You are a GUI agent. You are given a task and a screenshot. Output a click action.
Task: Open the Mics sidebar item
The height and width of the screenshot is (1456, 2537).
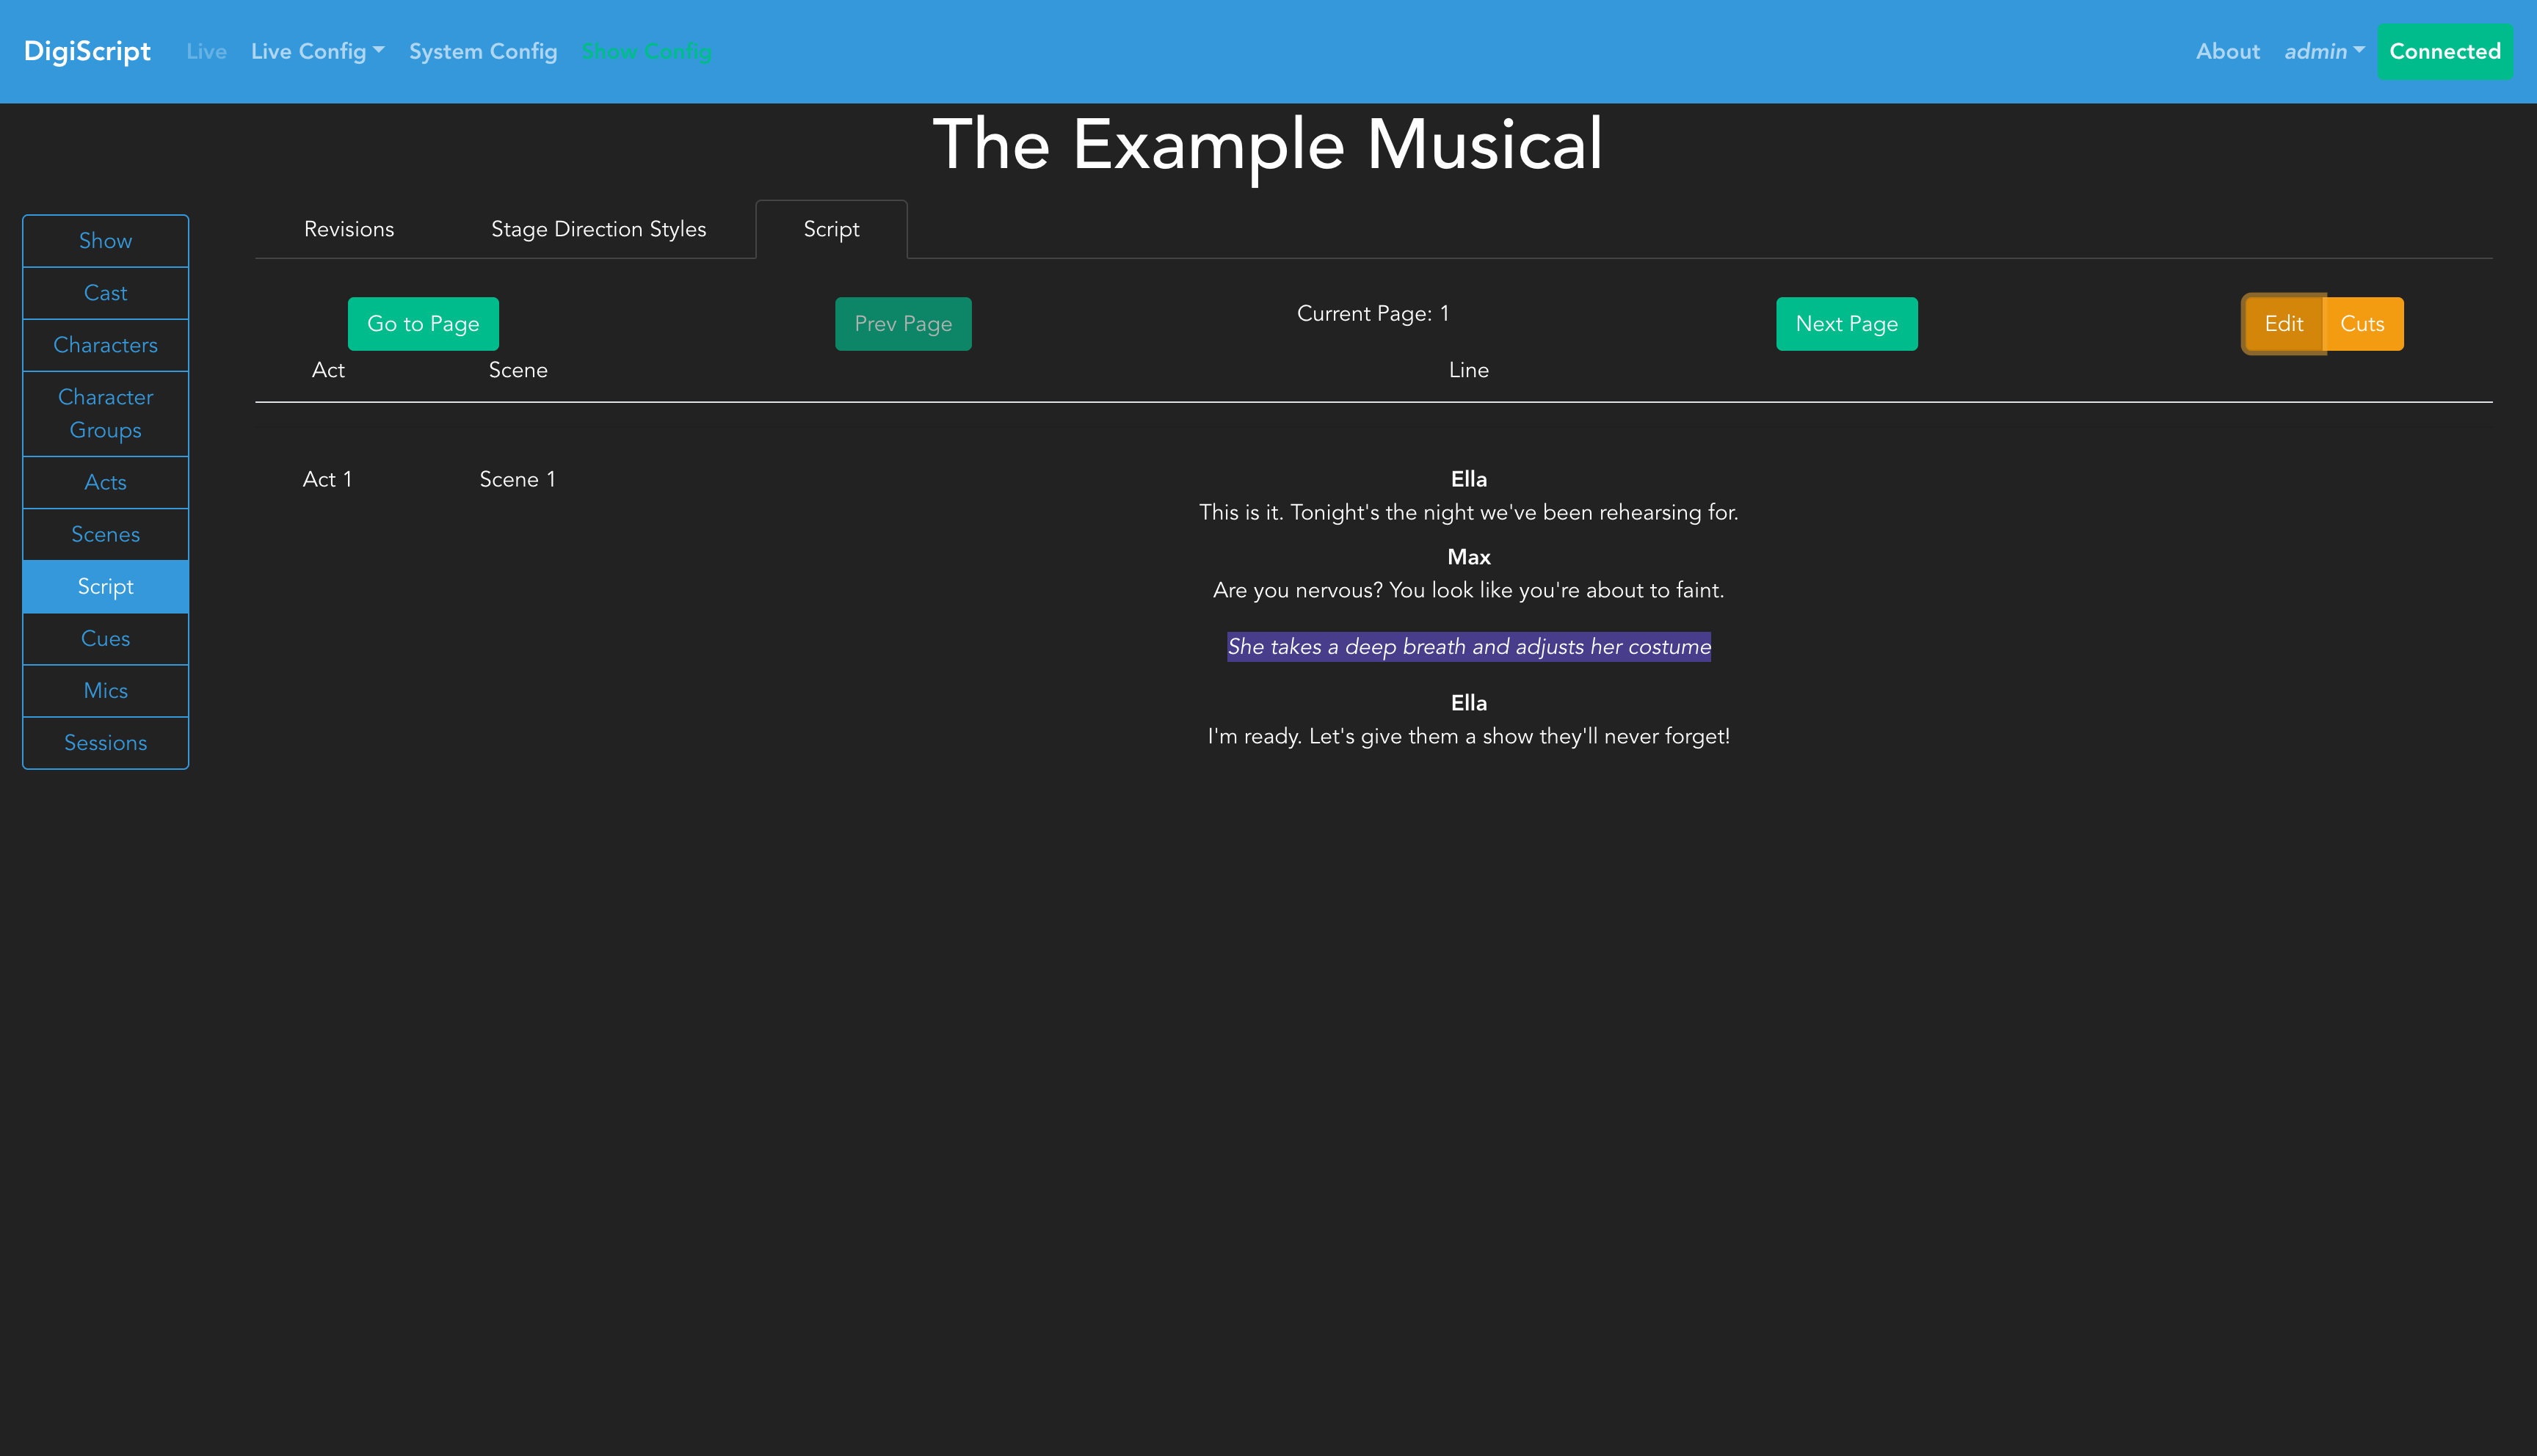coord(105,690)
